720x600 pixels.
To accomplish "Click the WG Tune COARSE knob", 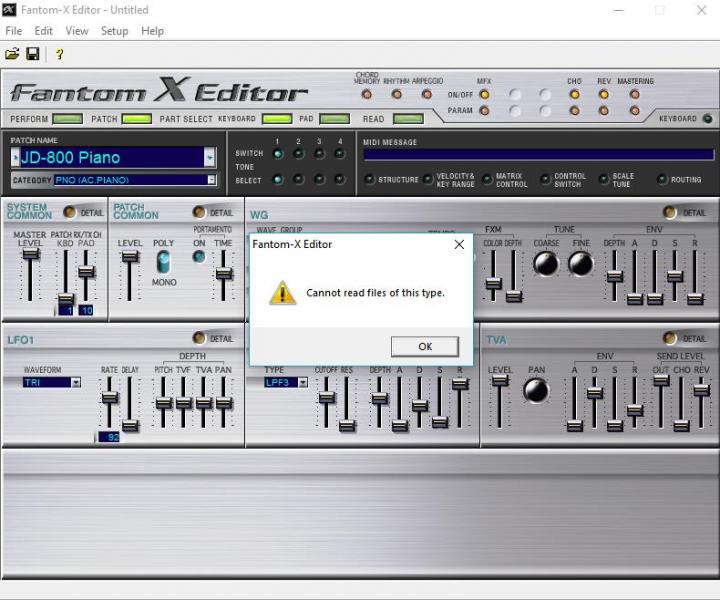I will coord(546,264).
